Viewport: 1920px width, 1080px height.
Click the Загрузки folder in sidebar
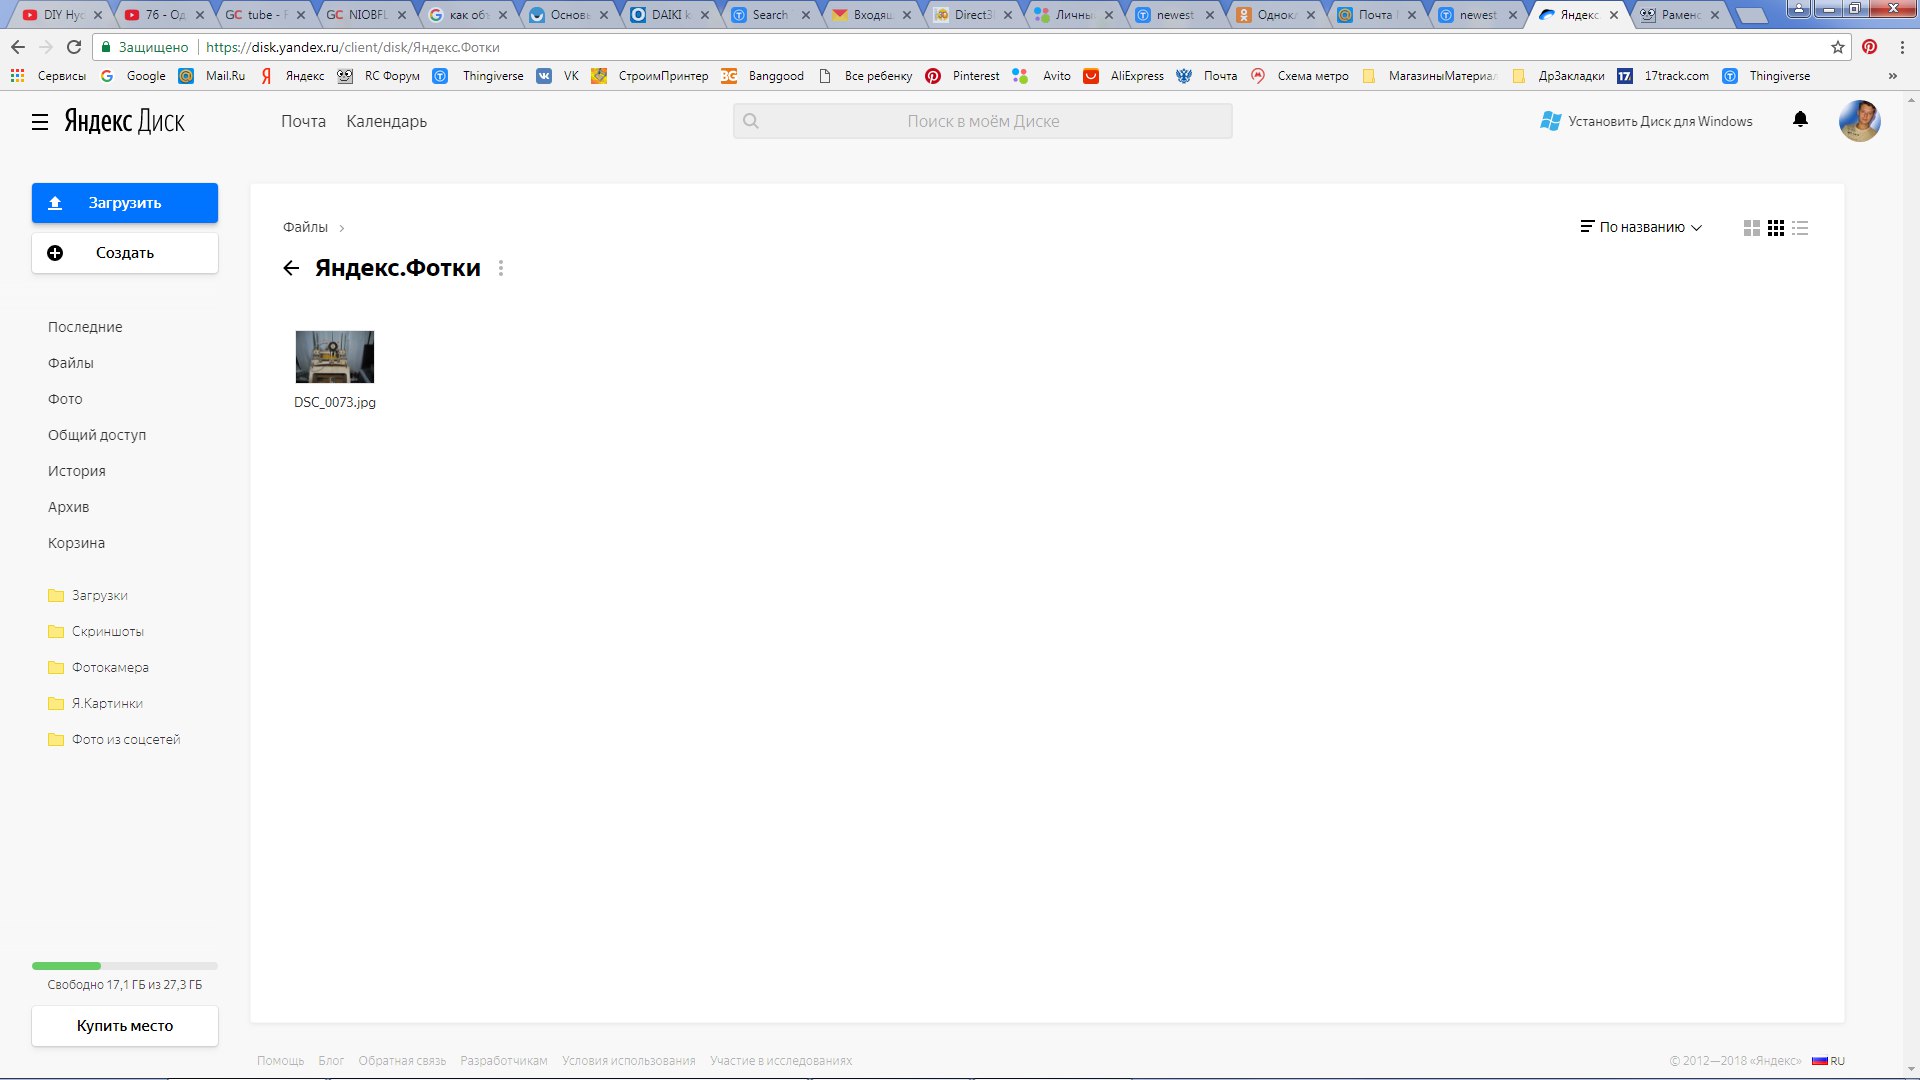point(99,595)
